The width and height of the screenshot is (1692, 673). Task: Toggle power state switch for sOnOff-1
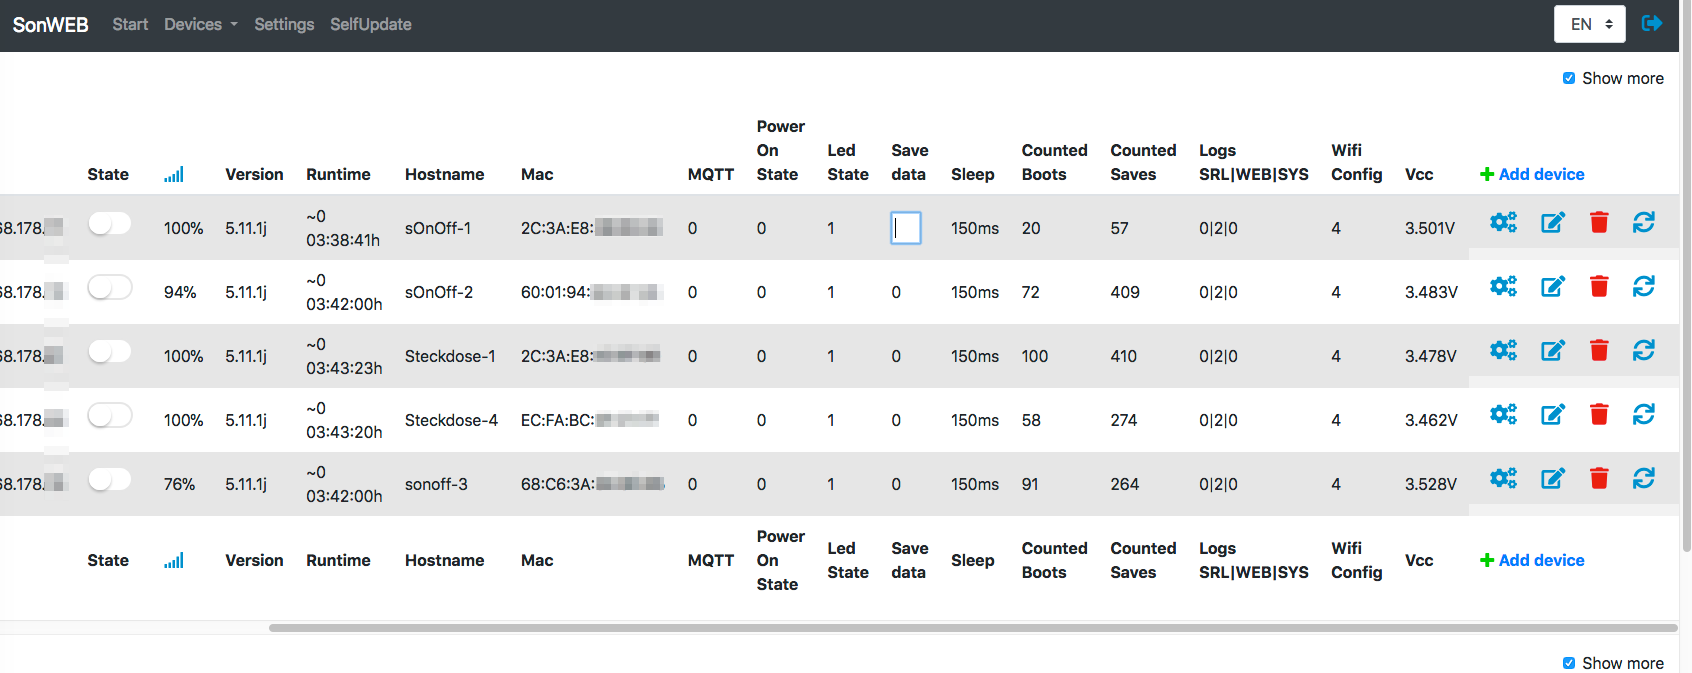(110, 224)
